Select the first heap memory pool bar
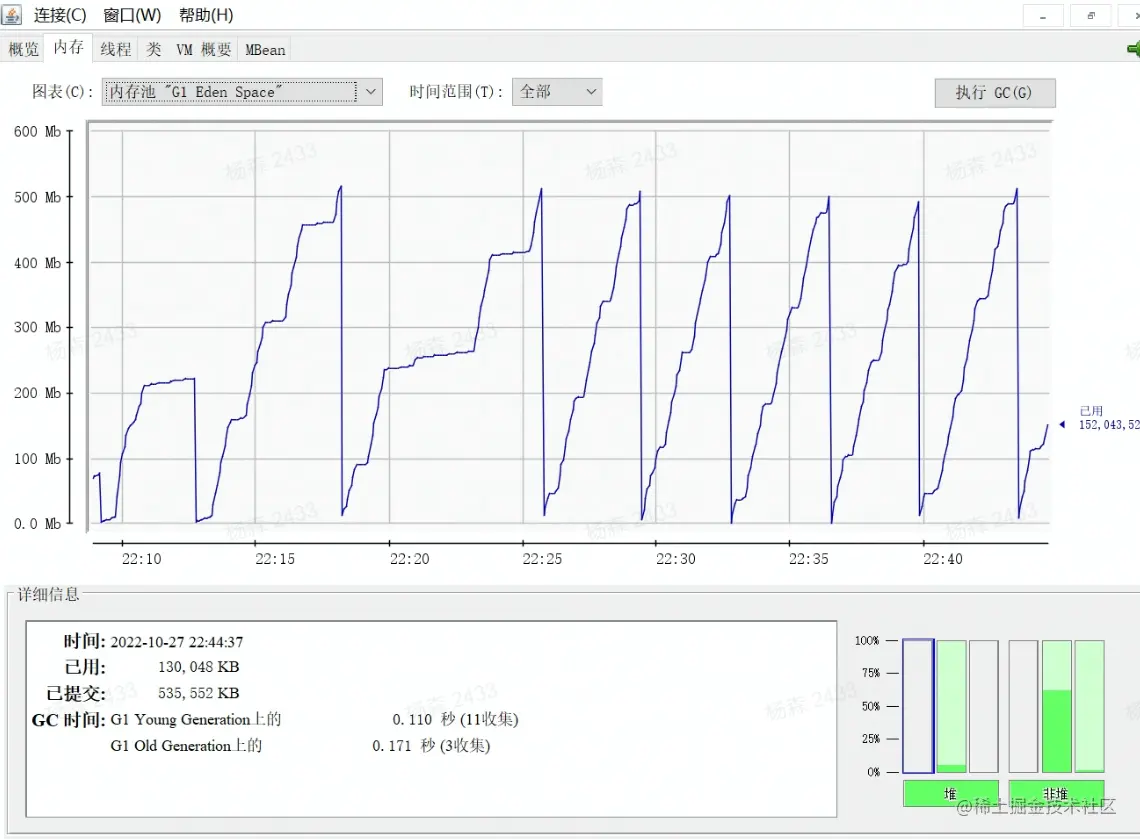 coord(918,706)
